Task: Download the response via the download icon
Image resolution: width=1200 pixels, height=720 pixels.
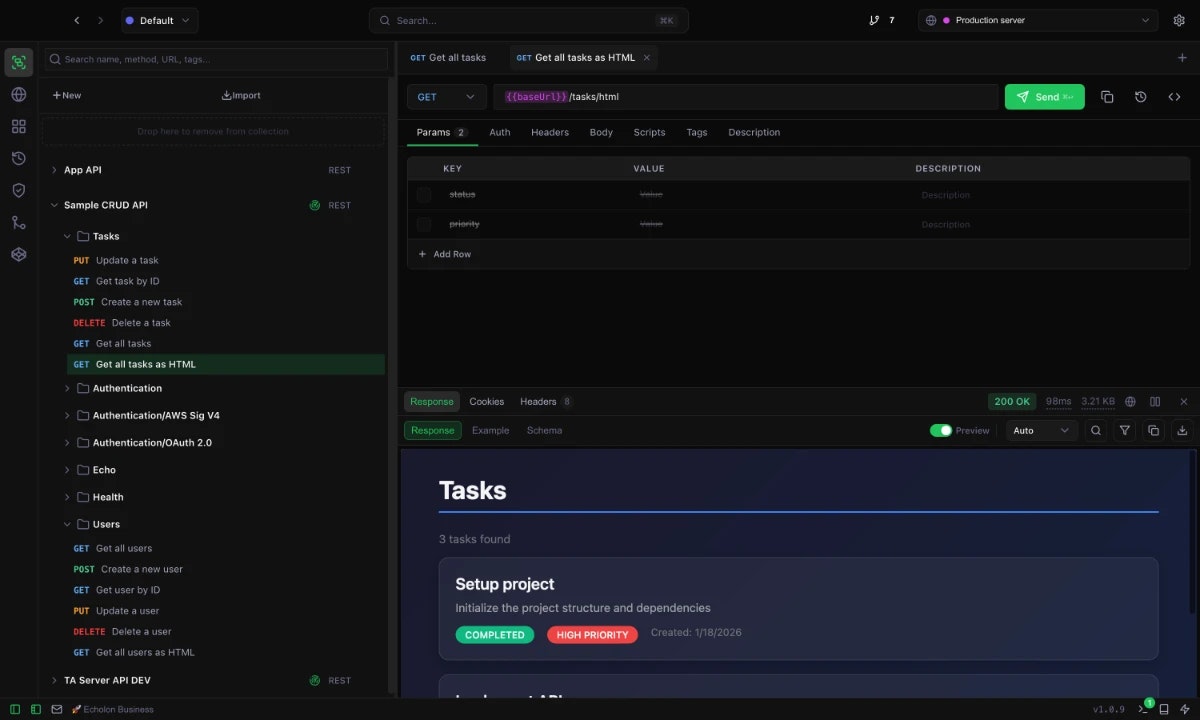Action: tap(1183, 430)
